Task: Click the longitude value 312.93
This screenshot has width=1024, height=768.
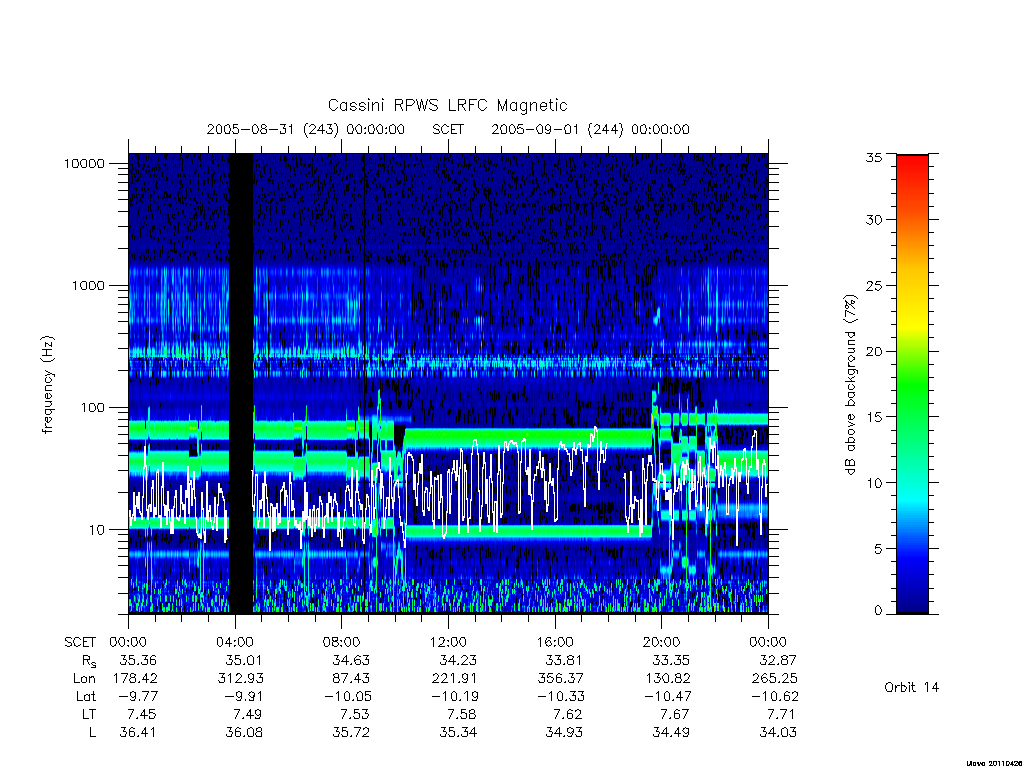Action: coord(240,679)
